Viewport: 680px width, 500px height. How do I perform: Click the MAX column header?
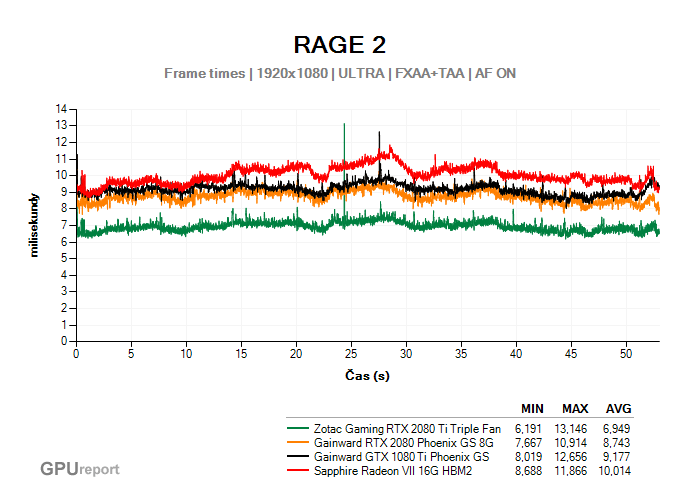tap(575, 409)
